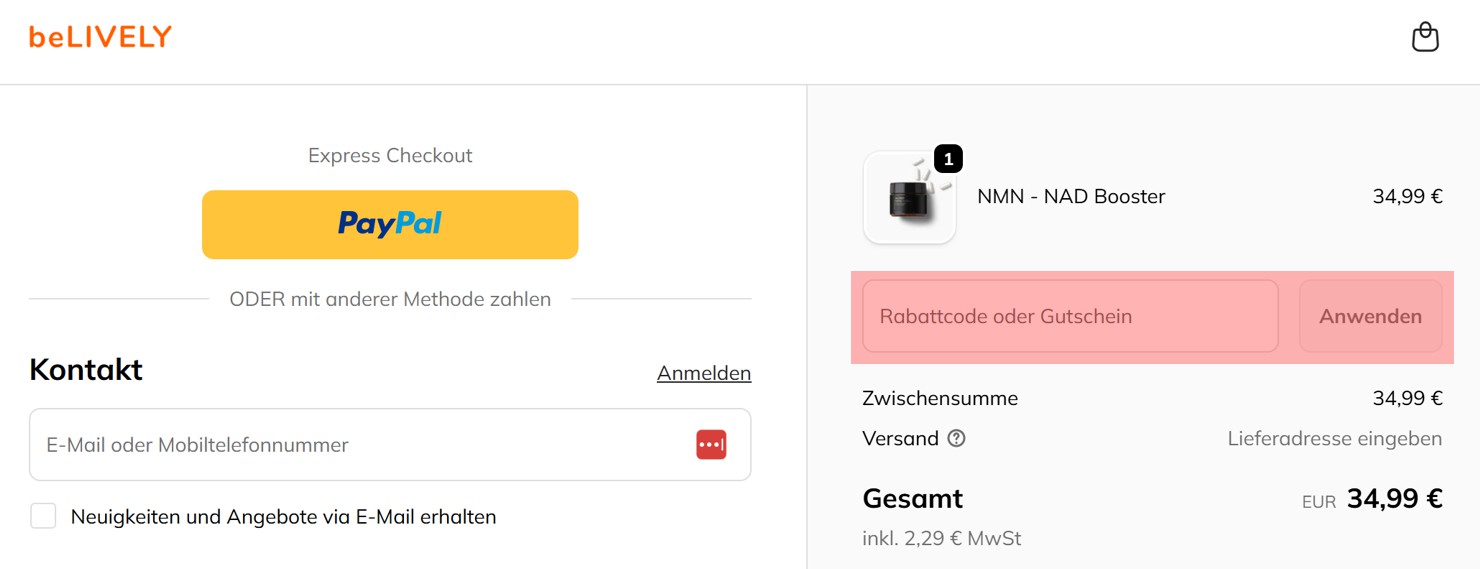The height and width of the screenshot is (569, 1480).
Task: Click the inkl. MwSt tax note
Action: (x=941, y=538)
